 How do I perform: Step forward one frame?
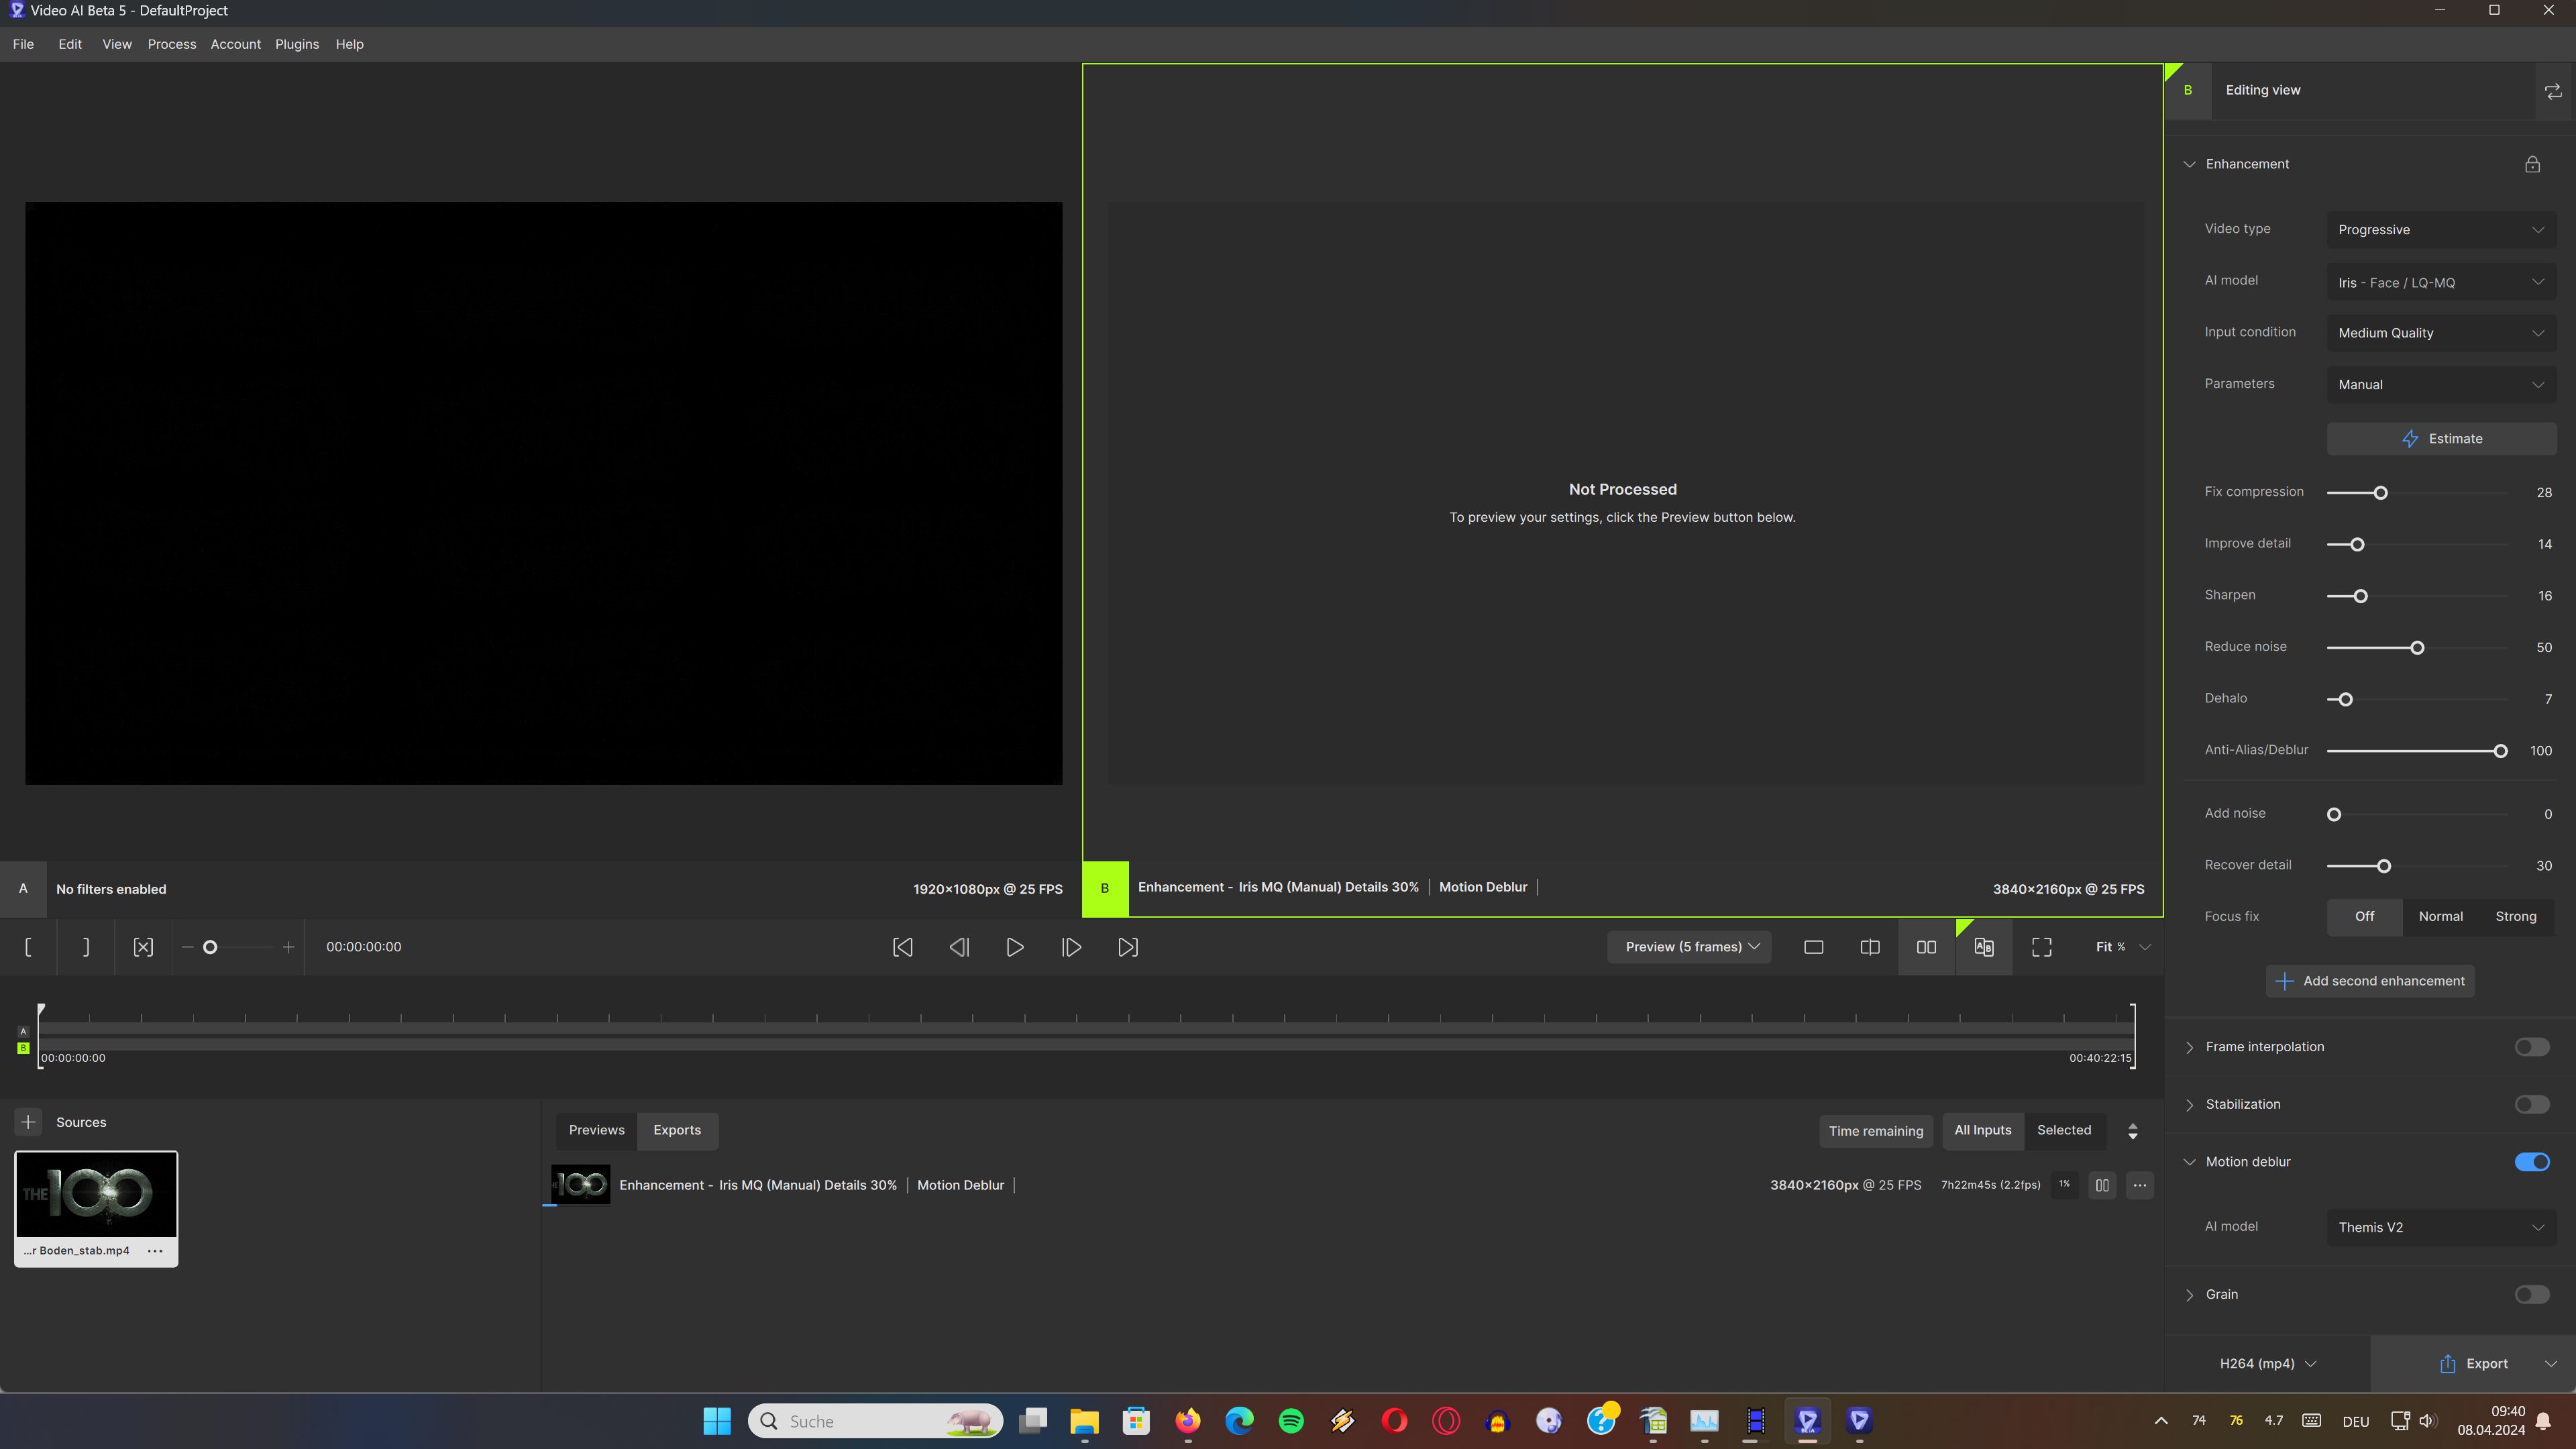point(1071,947)
